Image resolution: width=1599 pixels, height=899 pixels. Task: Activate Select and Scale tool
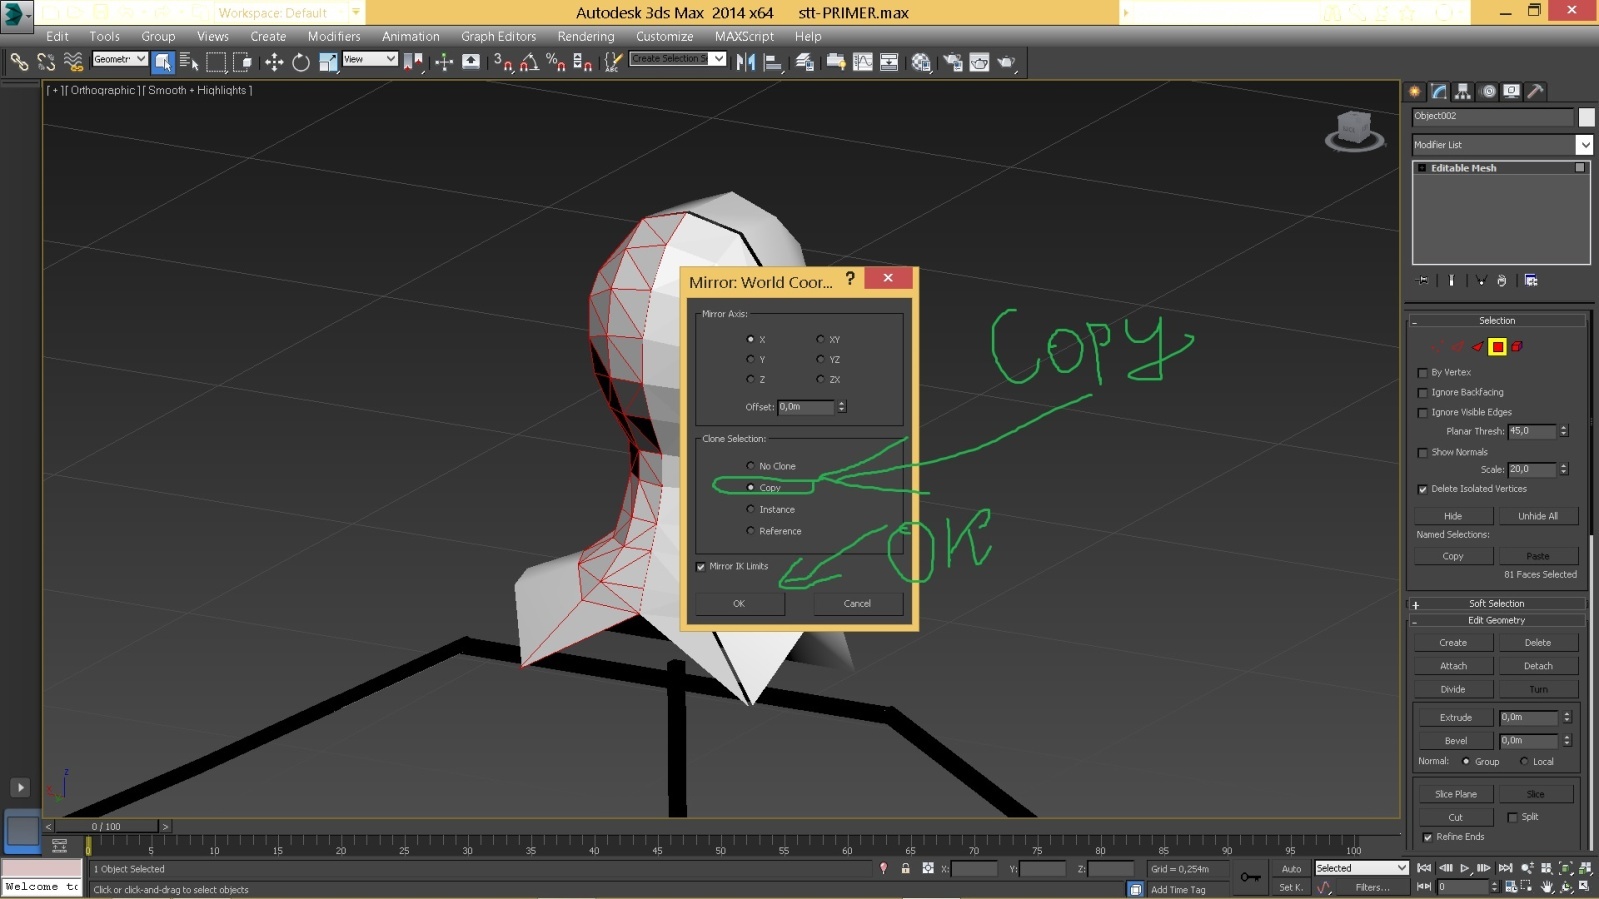tap(328, 62)
